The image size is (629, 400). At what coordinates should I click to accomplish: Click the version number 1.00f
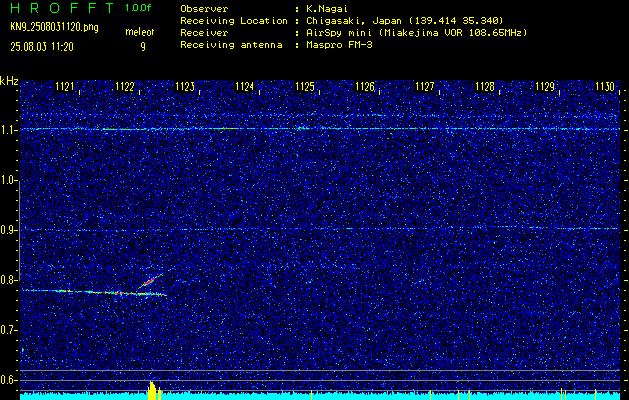pos(138,8)
